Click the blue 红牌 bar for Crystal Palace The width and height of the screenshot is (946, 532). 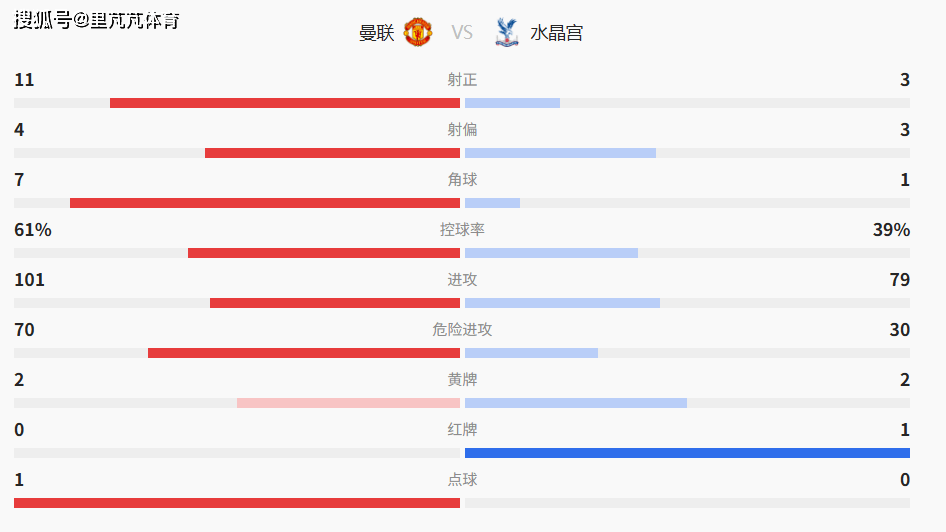687,453
